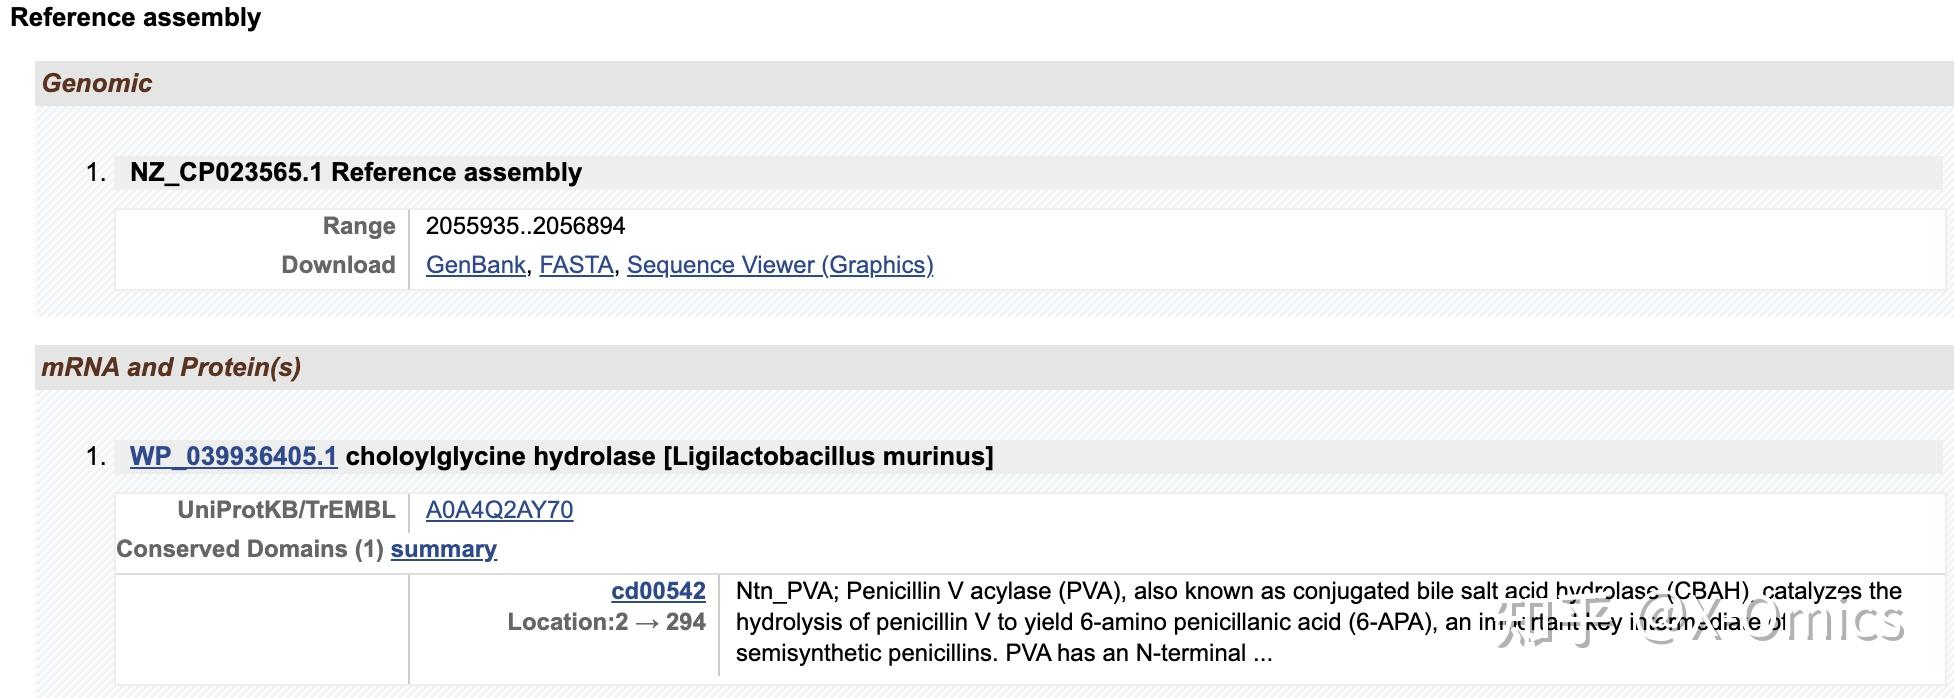Click the Download row label
The height and width of the screenshot is (698, 1954).
click(x=338, y=265)
